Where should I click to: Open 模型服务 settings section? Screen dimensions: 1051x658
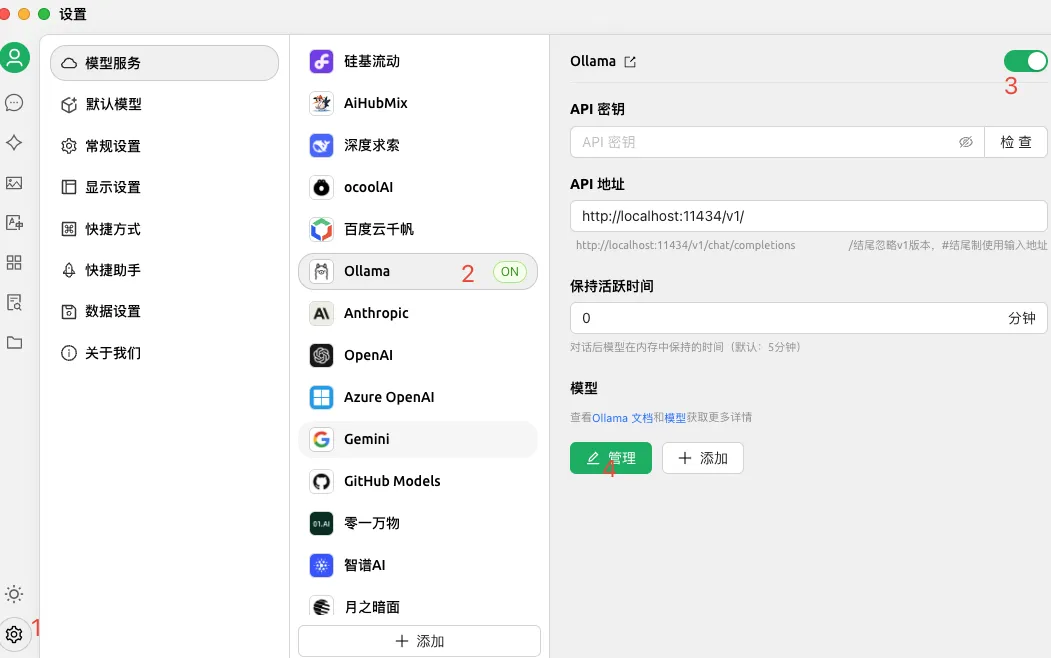[164, 63]
